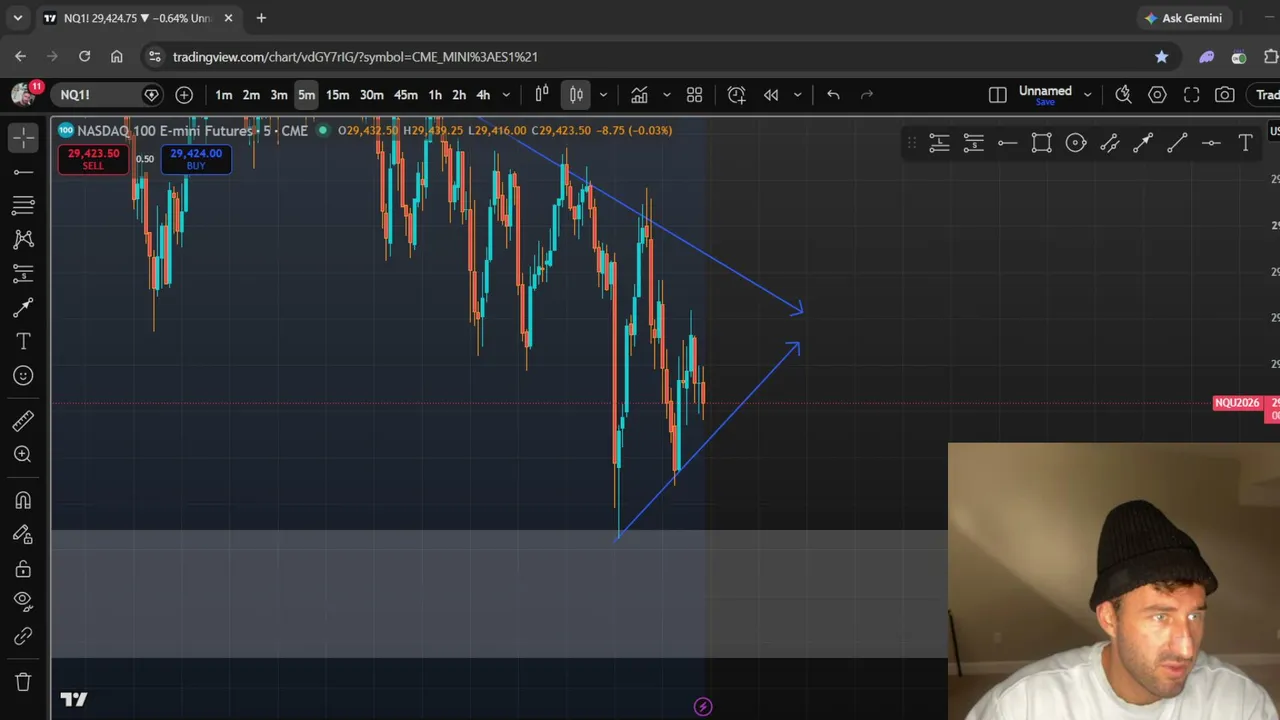Switch to the 2m timeframe

251,95
